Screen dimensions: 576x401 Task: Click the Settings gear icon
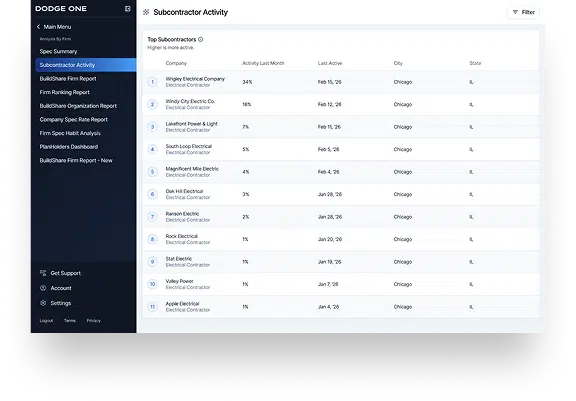pyautogui.click(x=43, y=303)
